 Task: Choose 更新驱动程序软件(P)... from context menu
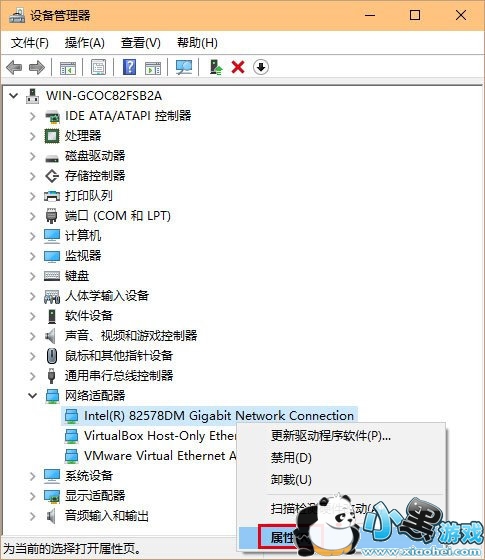point(331,436)
